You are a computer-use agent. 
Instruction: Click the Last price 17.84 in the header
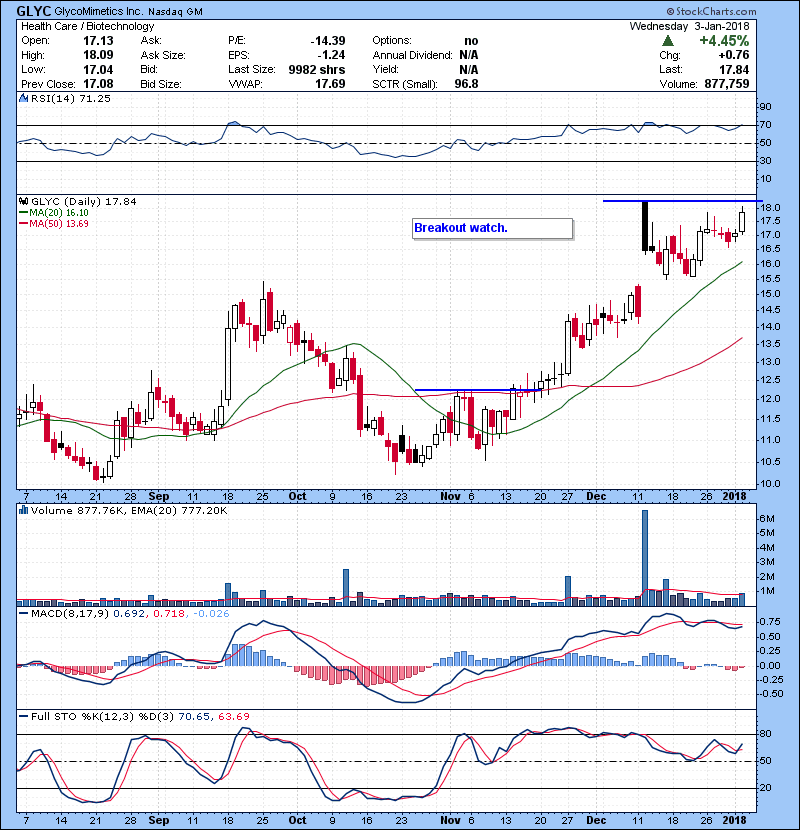734,69
